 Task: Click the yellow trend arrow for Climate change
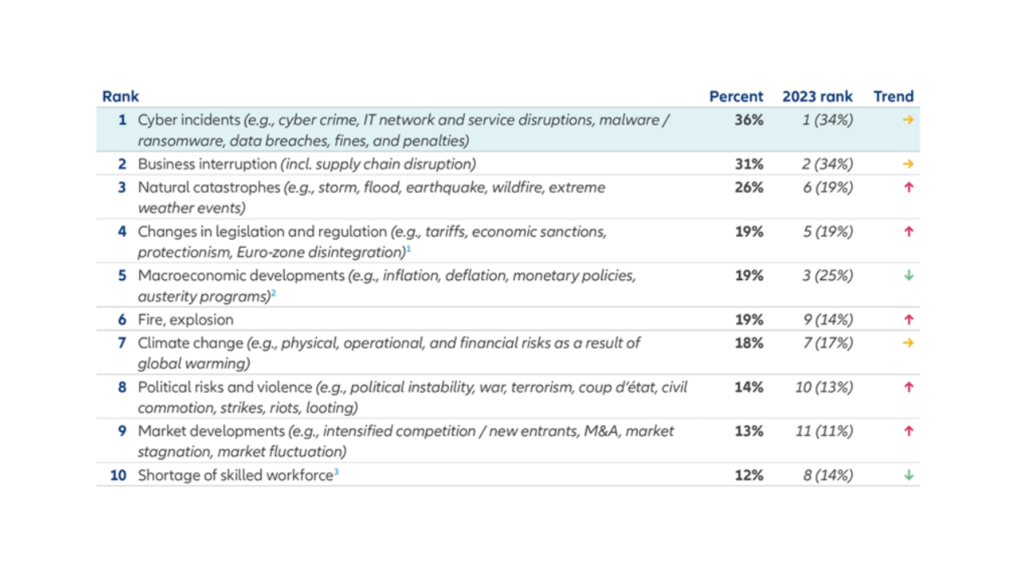[908, 343]
